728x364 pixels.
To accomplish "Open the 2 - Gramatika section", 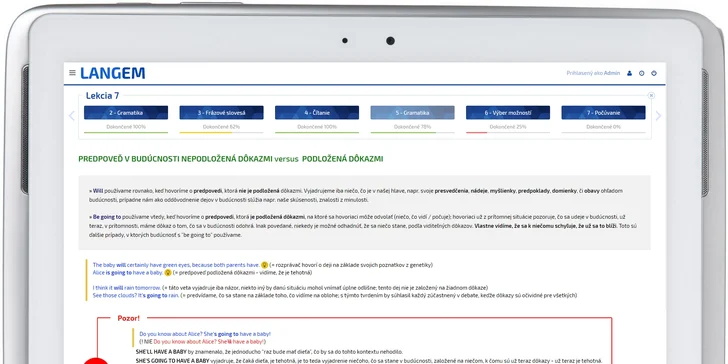I will coord(126,112).
